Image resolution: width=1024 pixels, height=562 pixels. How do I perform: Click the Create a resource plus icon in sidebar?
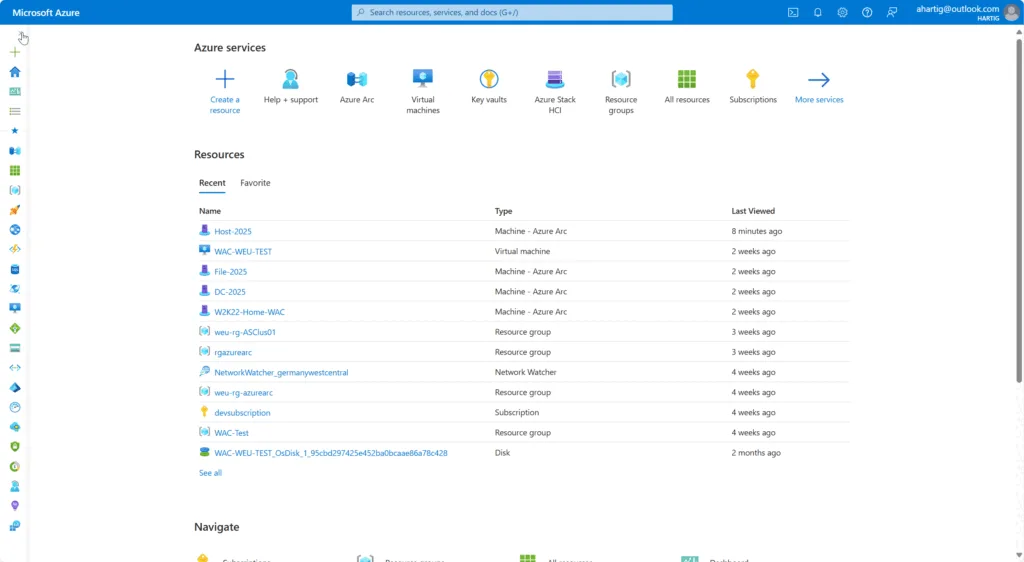[14, 52]
